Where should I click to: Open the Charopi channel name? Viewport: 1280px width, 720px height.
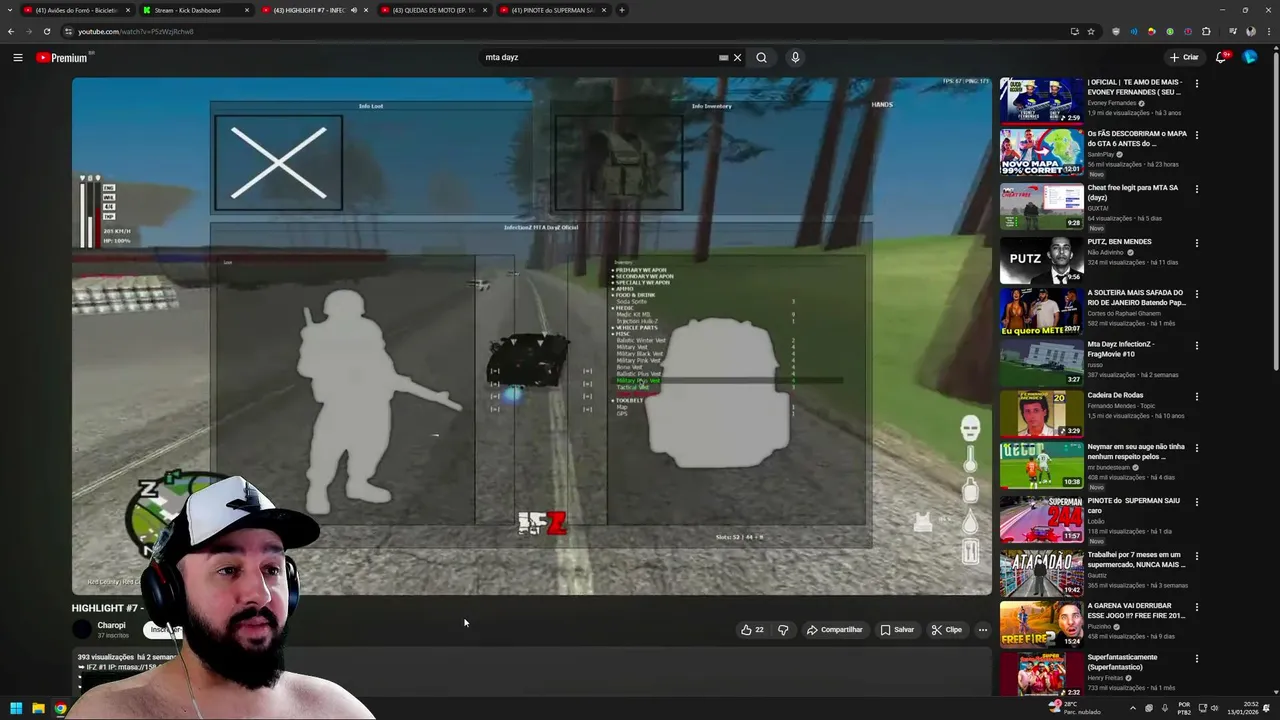pos(111,625)
